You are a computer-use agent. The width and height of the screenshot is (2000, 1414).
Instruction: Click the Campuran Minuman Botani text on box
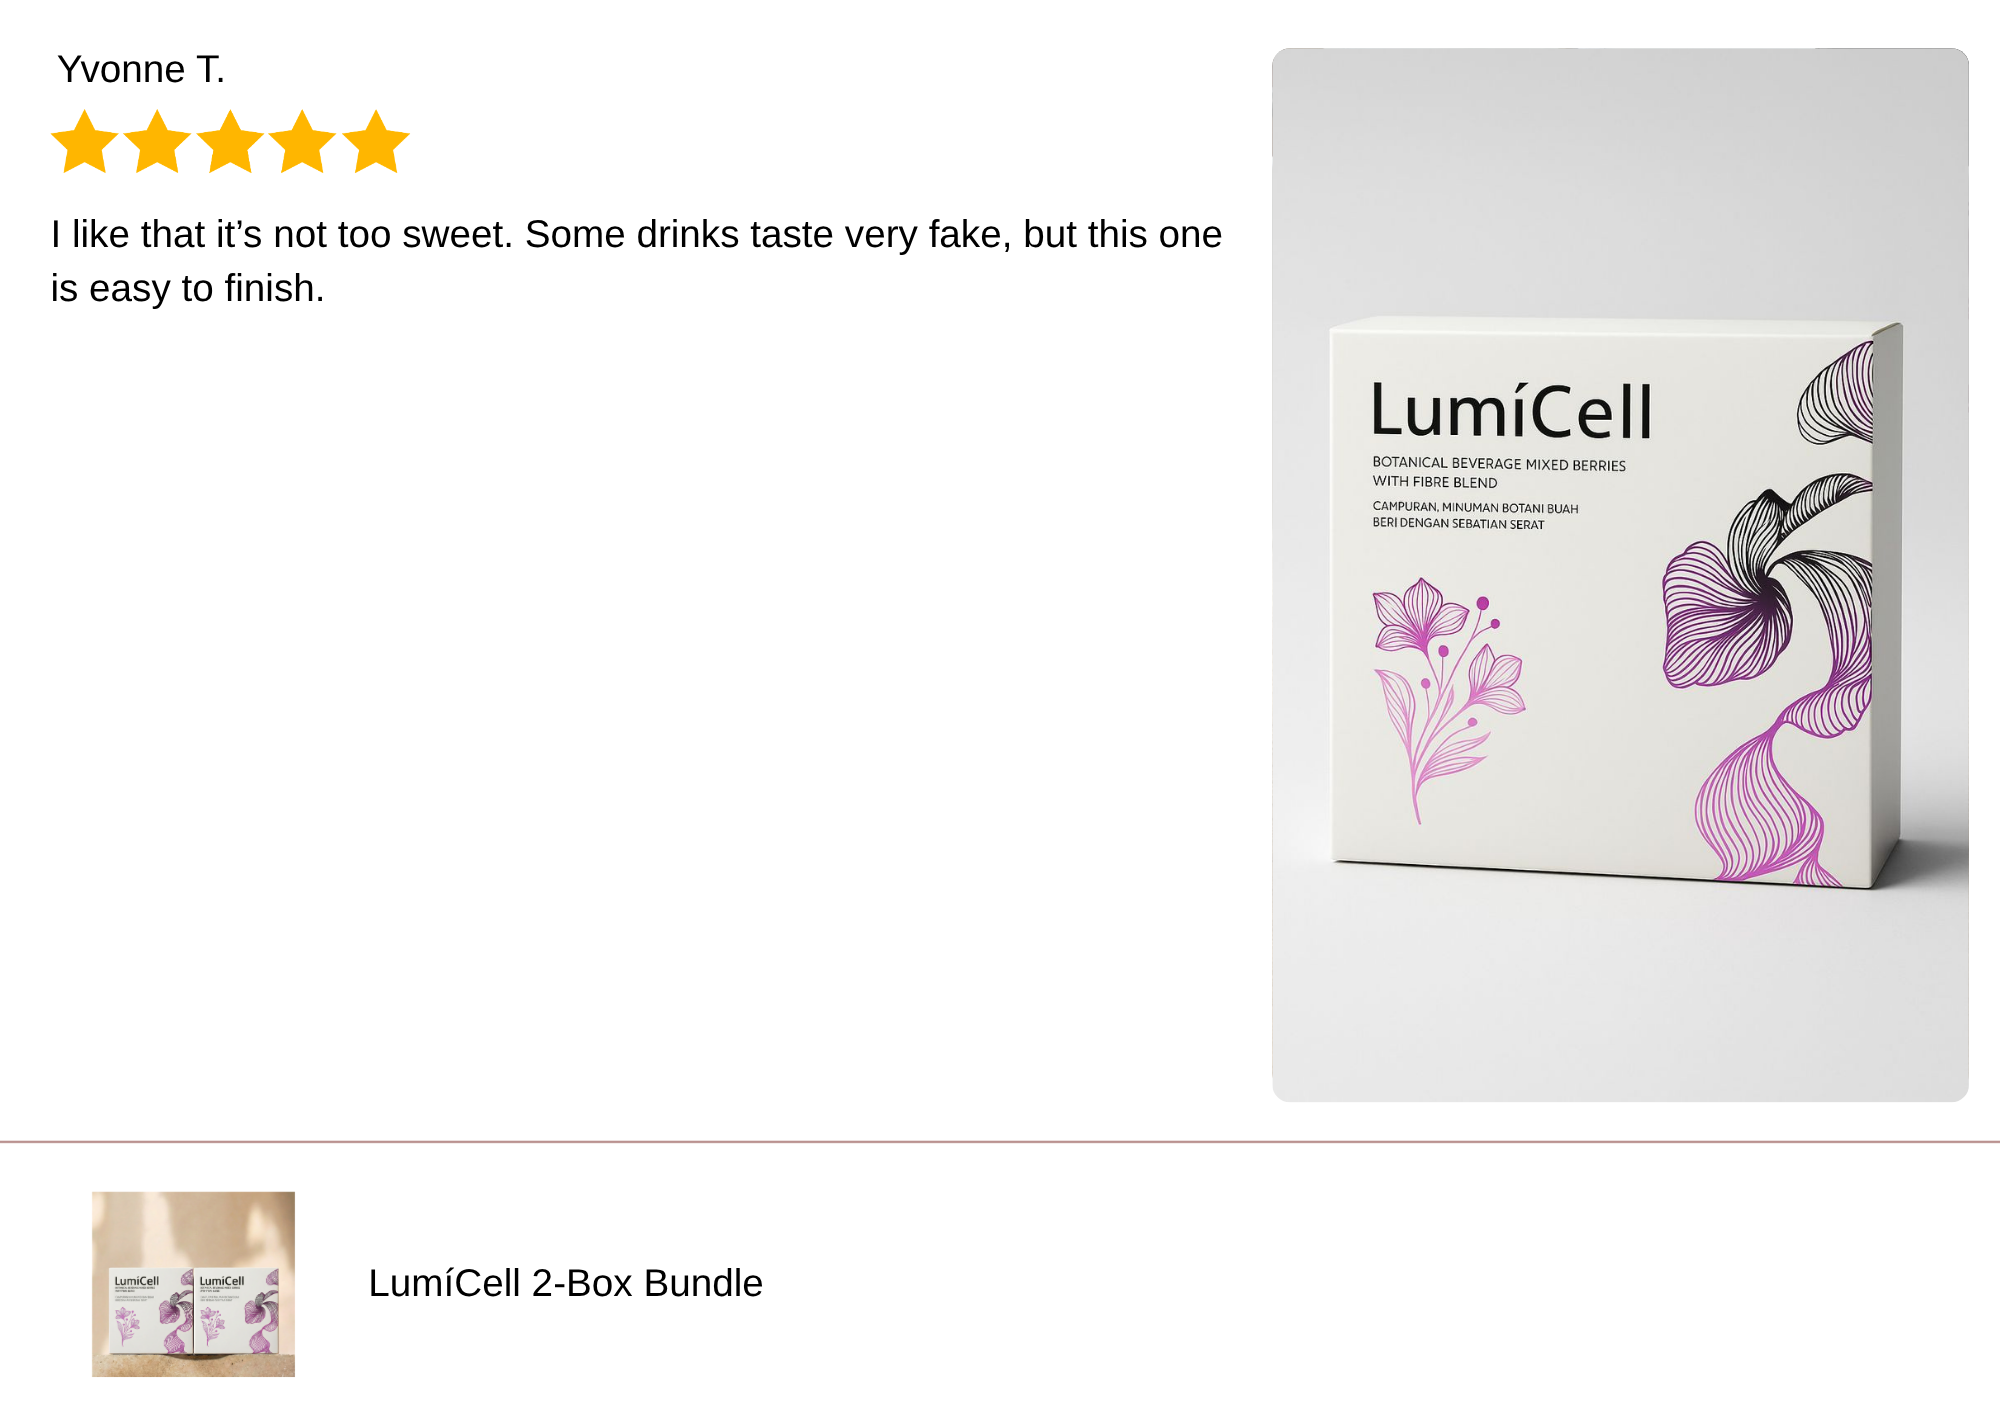click(x=1475, y=515)
